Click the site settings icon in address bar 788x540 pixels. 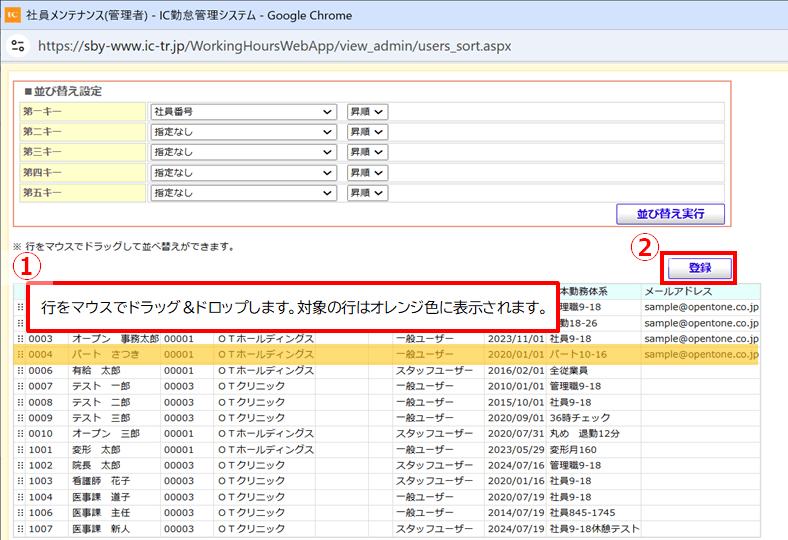tap(18, 46)
